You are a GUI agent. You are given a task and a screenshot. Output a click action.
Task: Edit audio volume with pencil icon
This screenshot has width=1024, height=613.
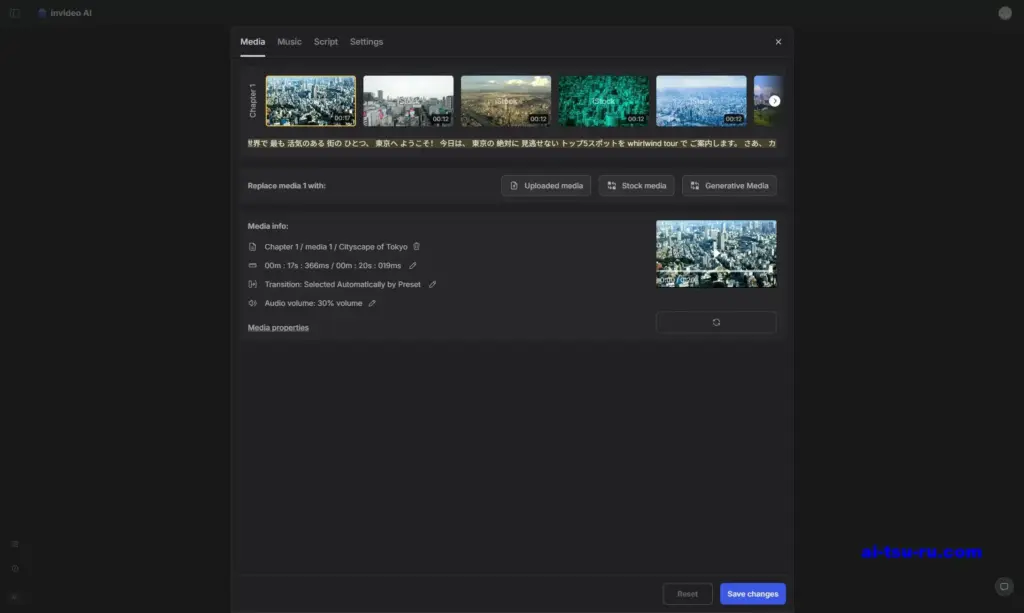tap(372, 304)
